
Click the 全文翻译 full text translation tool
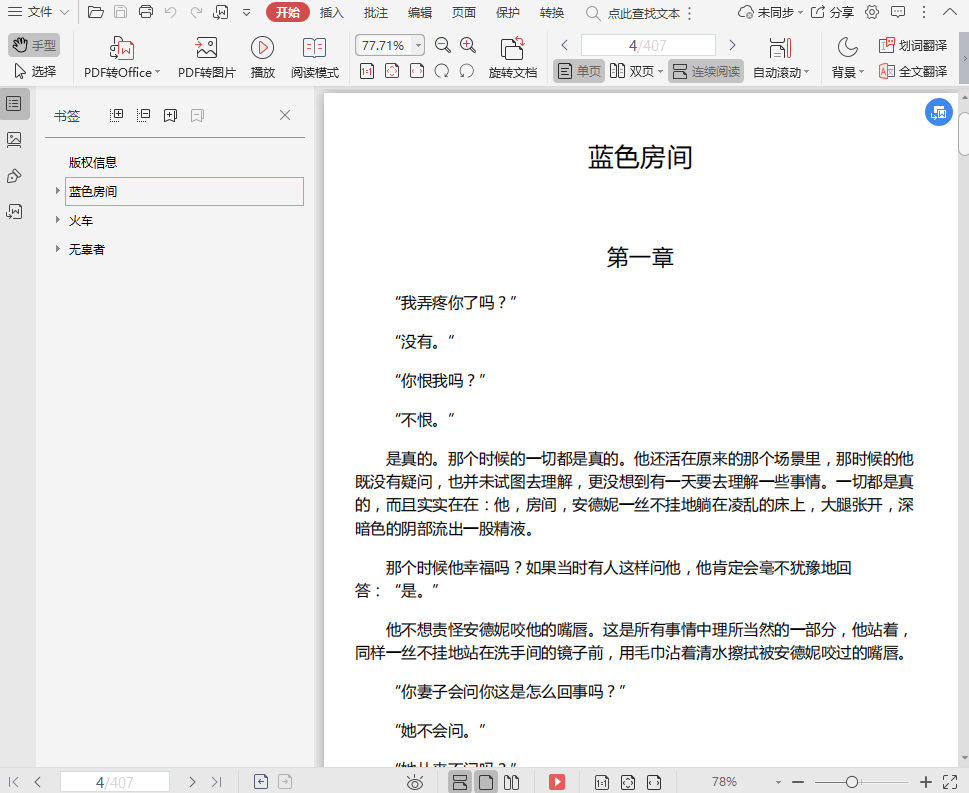[913, 71]
